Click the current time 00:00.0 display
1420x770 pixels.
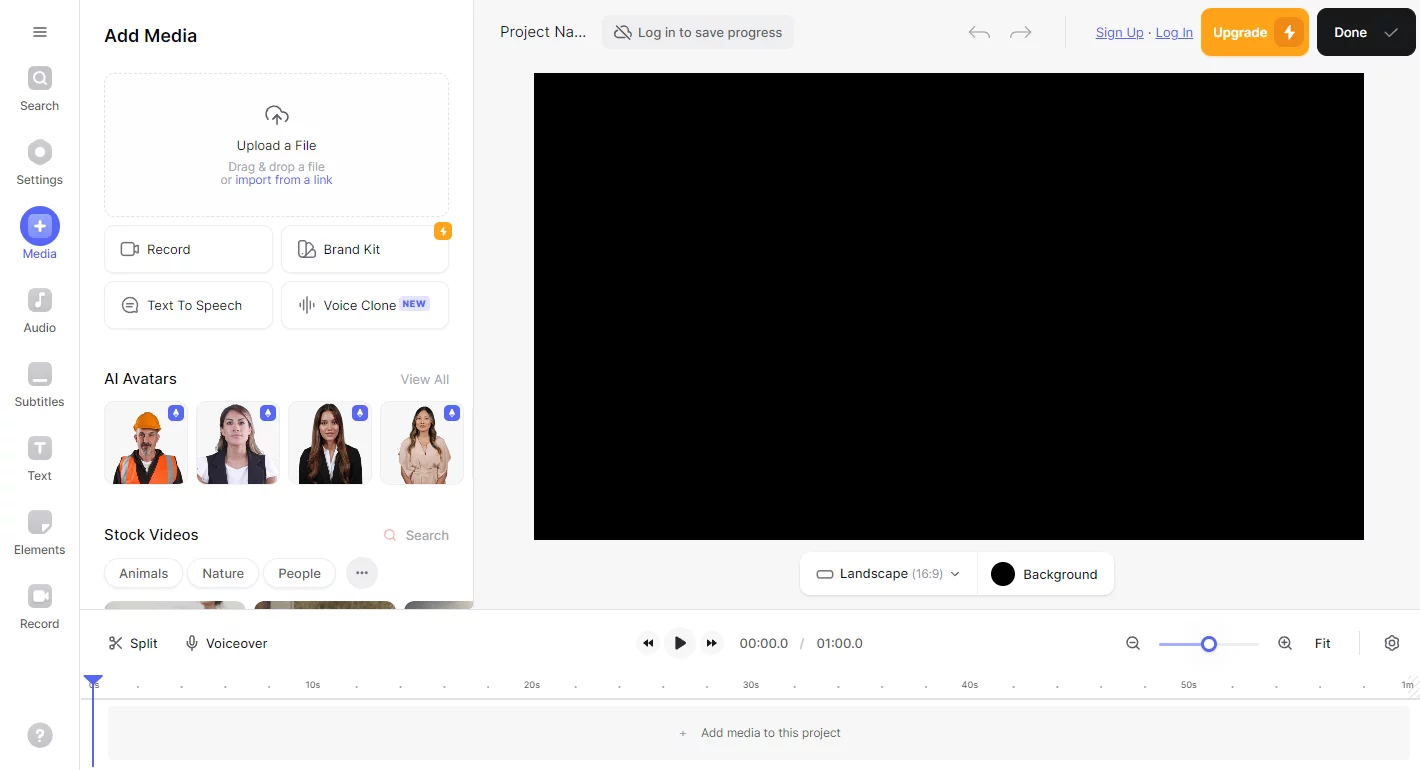764,643
